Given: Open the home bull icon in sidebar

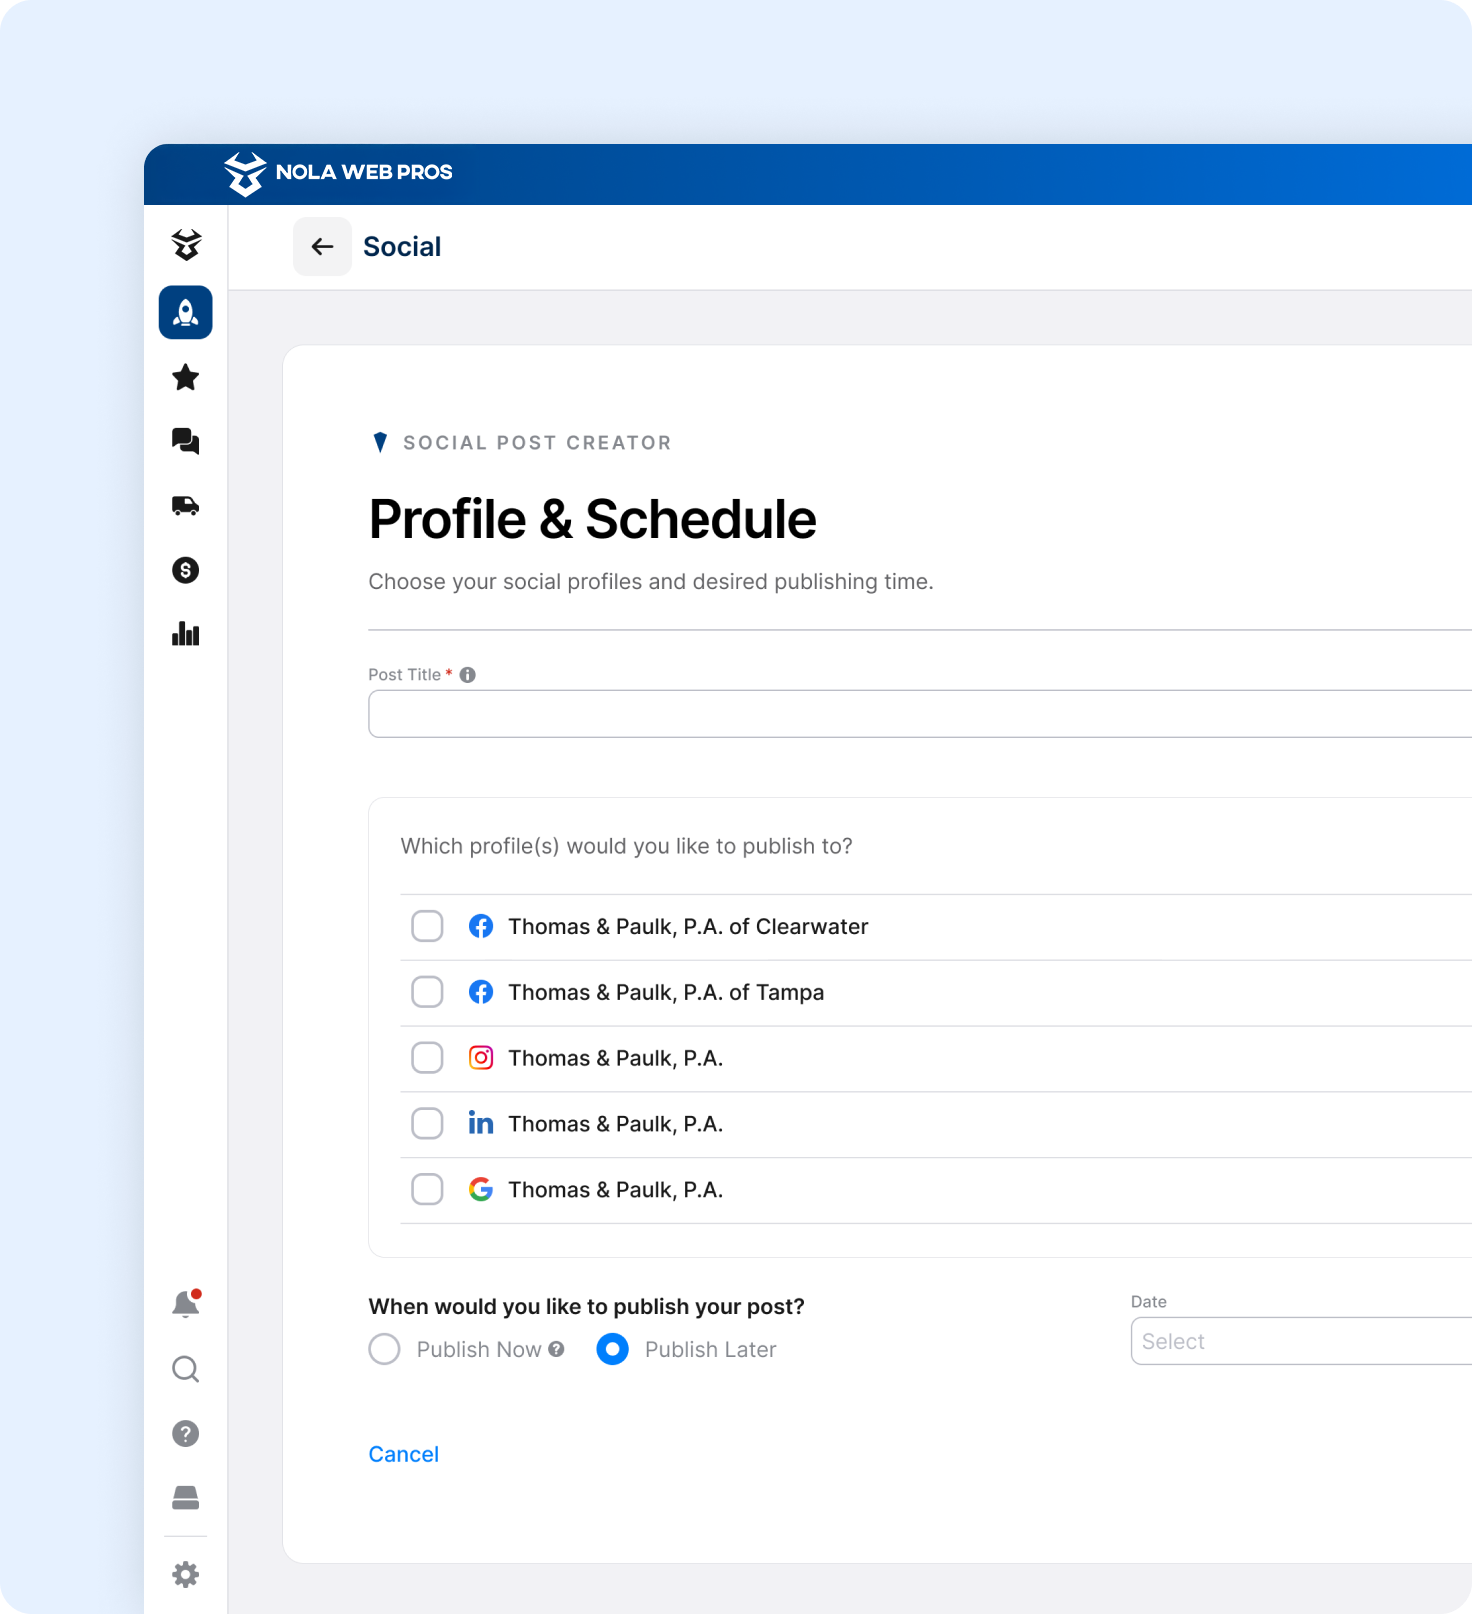Looking at the screenshot, I should (186, 245).
